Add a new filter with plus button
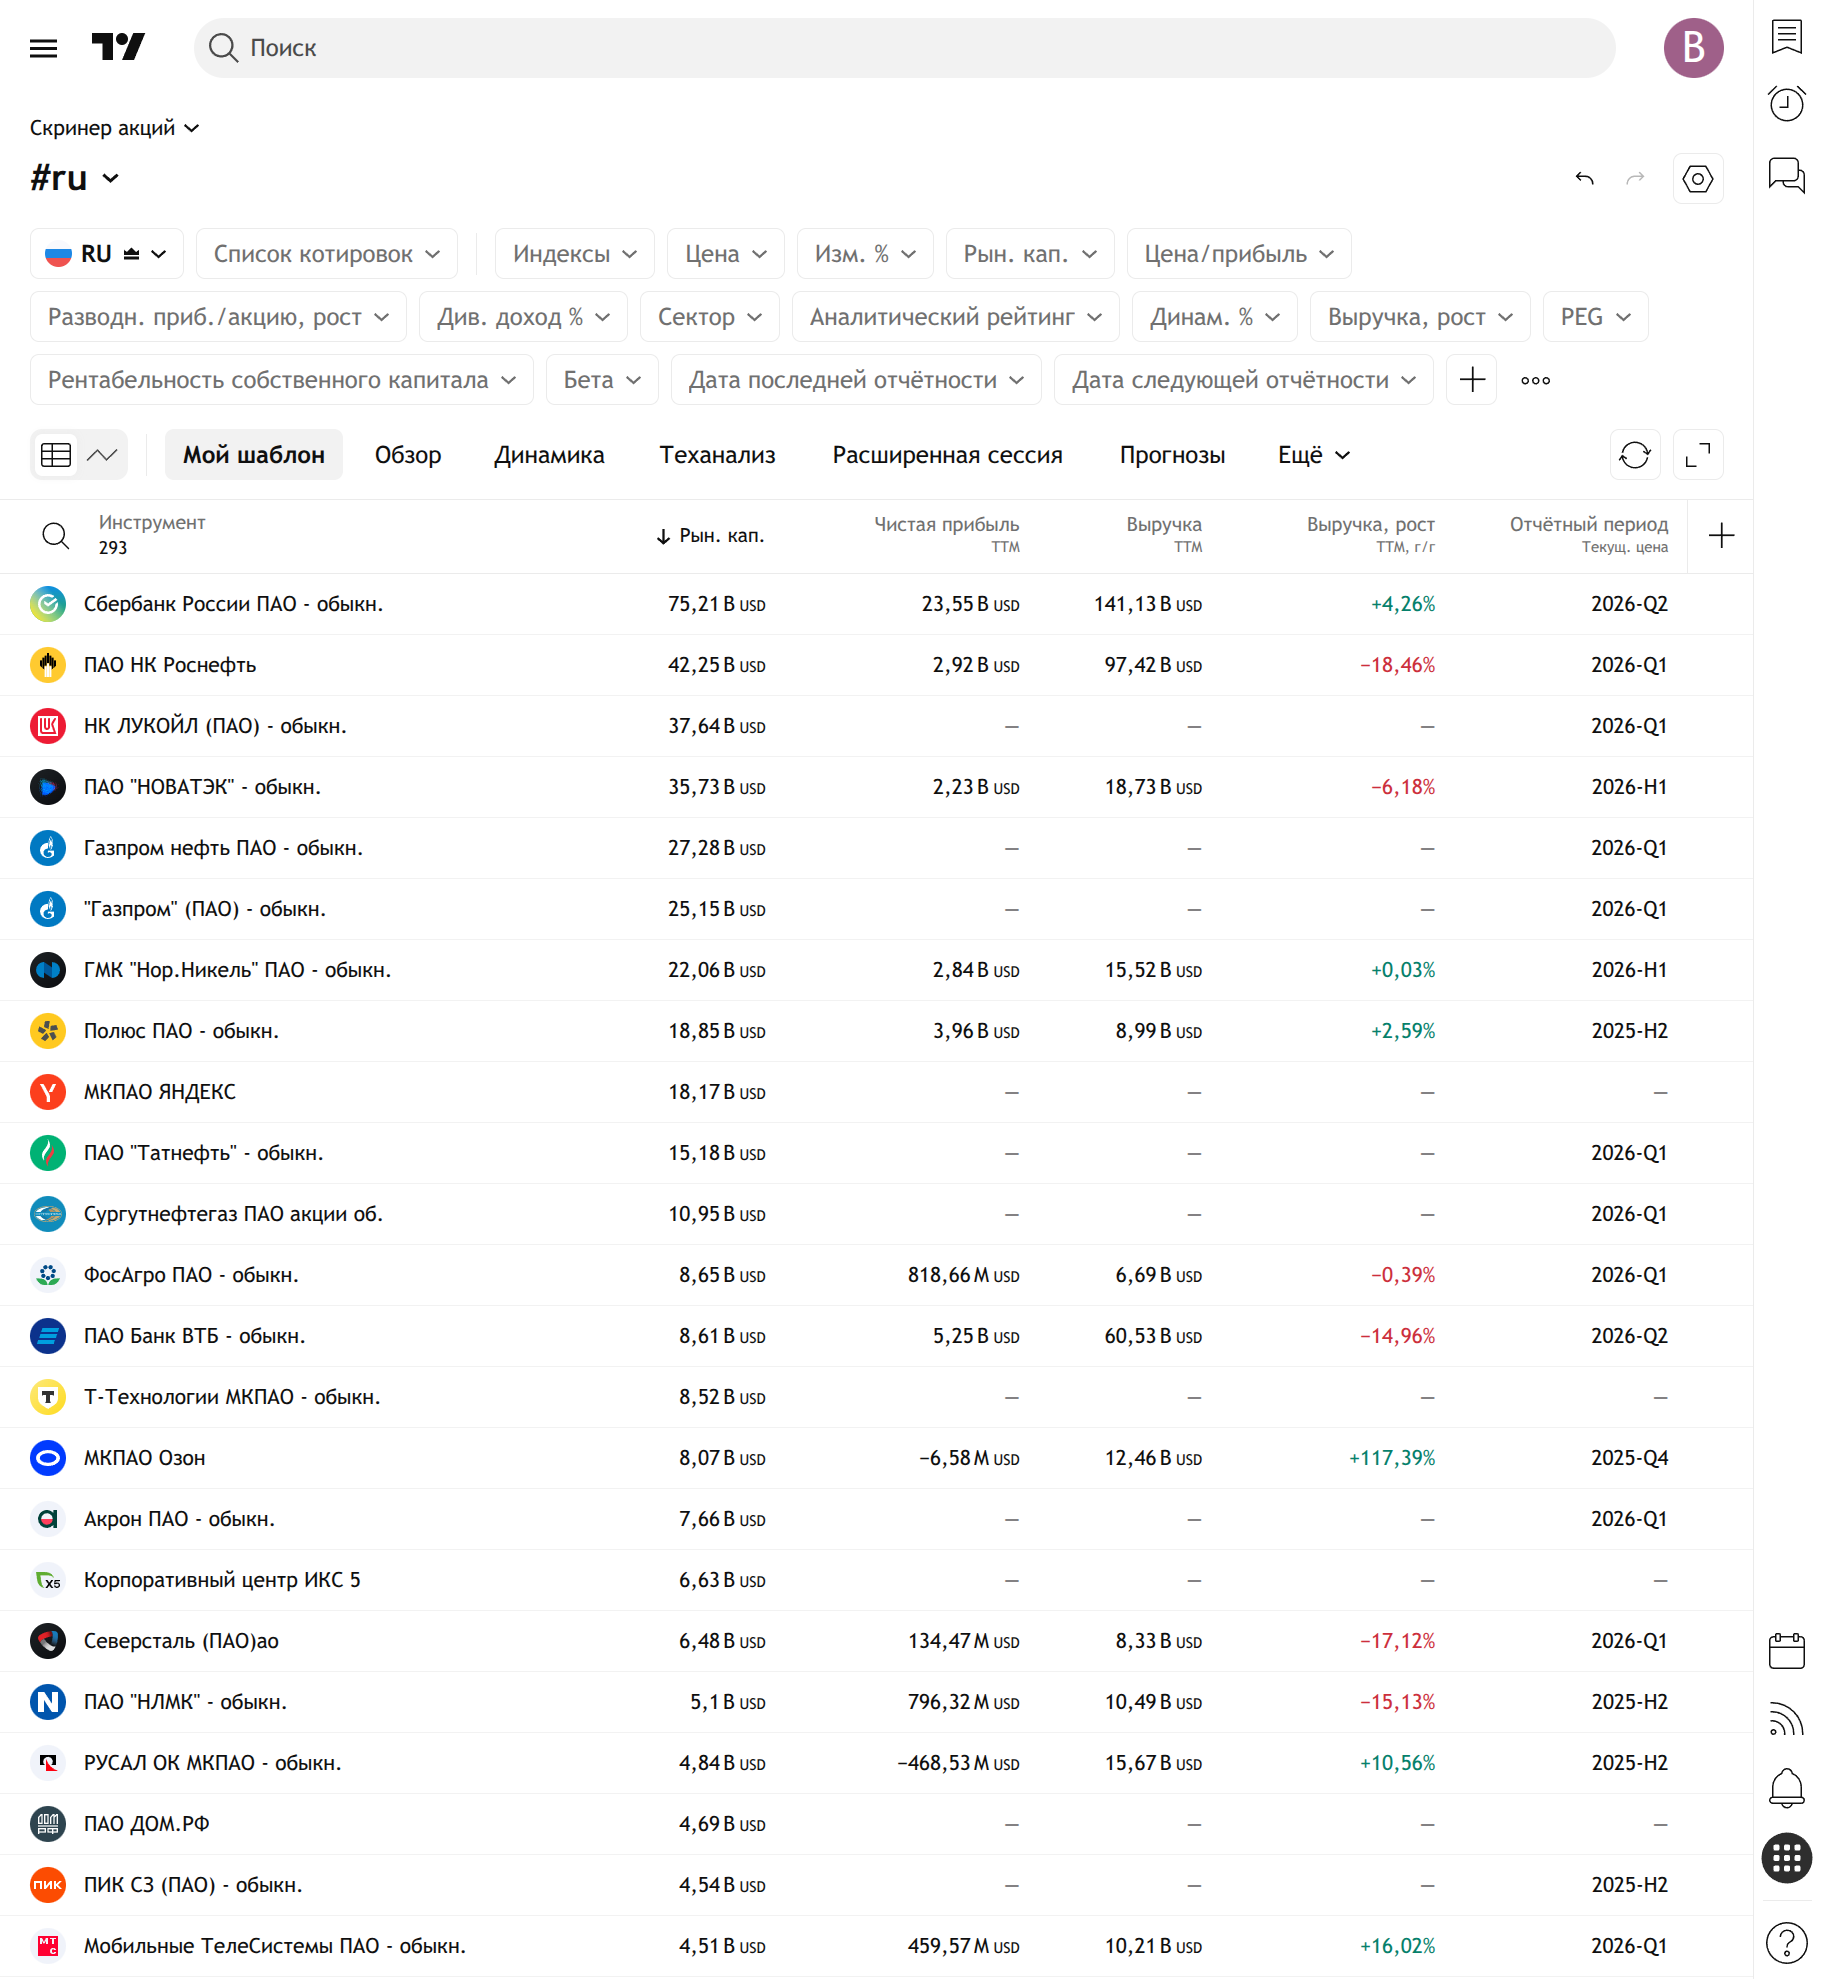This screenshot has height=1979, width=1821. pos(1472,380)
